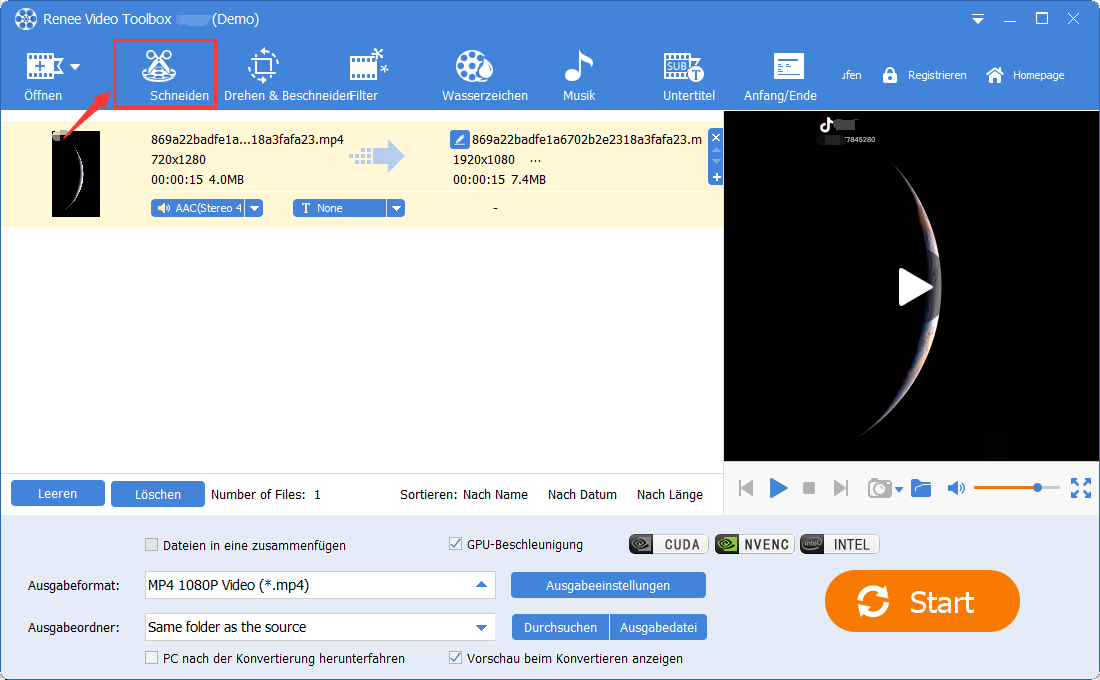Open the Wasserzeichen watermark tool

click(484, 76)
